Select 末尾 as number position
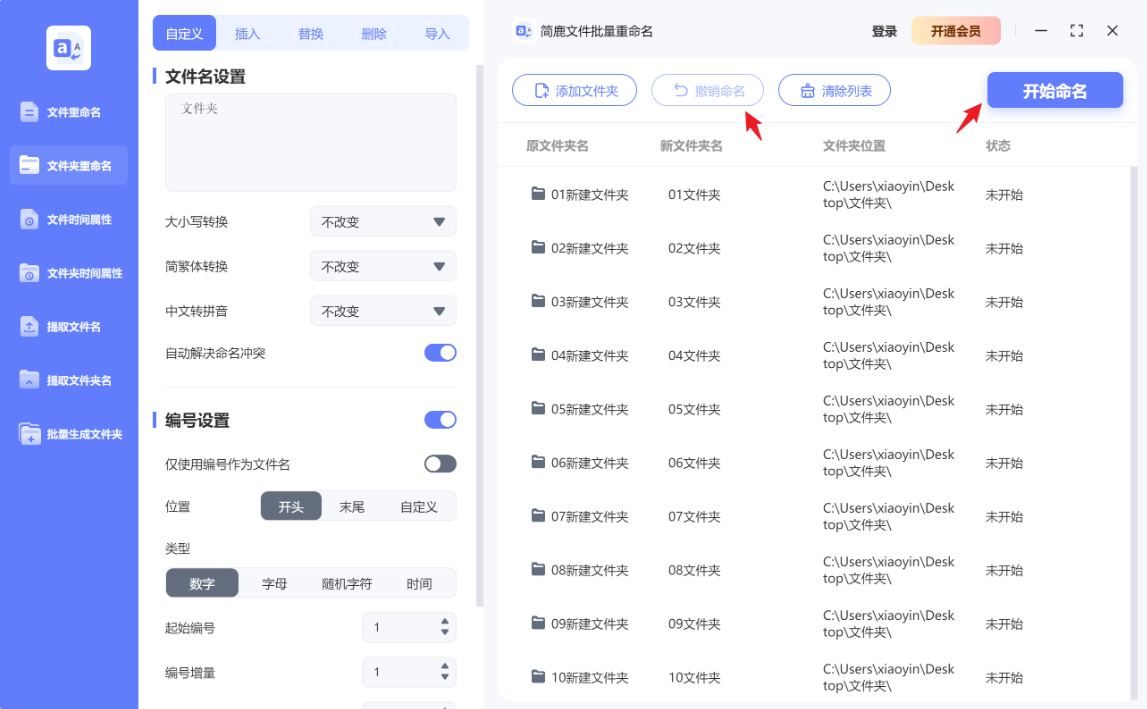 [352, 506]
